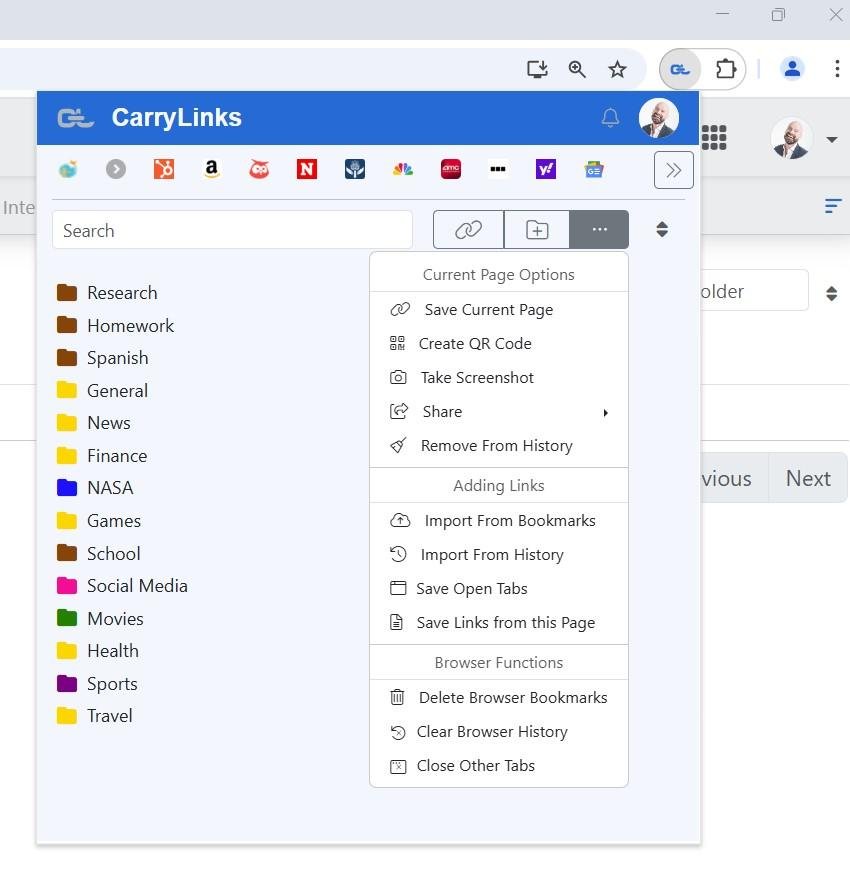Open the Homework folder

tap(115, 325)
